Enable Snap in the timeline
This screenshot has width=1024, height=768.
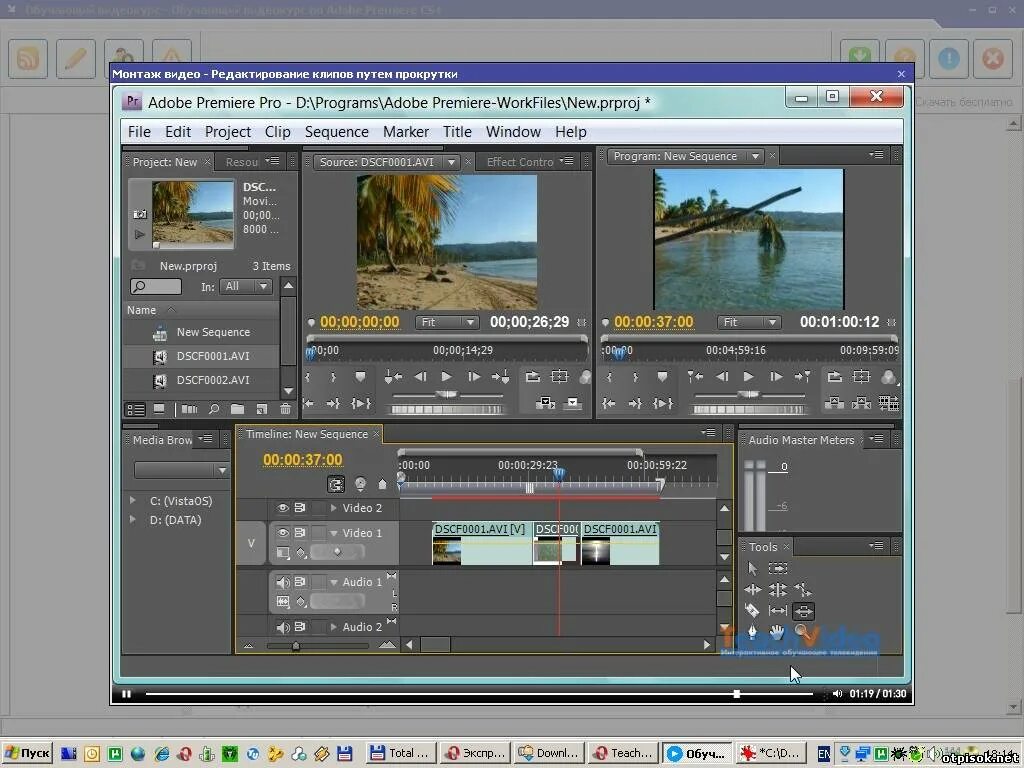click(x=336, y=484)
